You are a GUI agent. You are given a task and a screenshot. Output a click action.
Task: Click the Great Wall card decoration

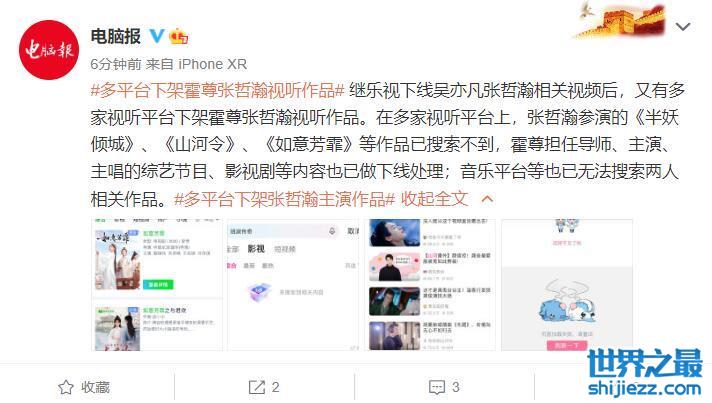621,20
